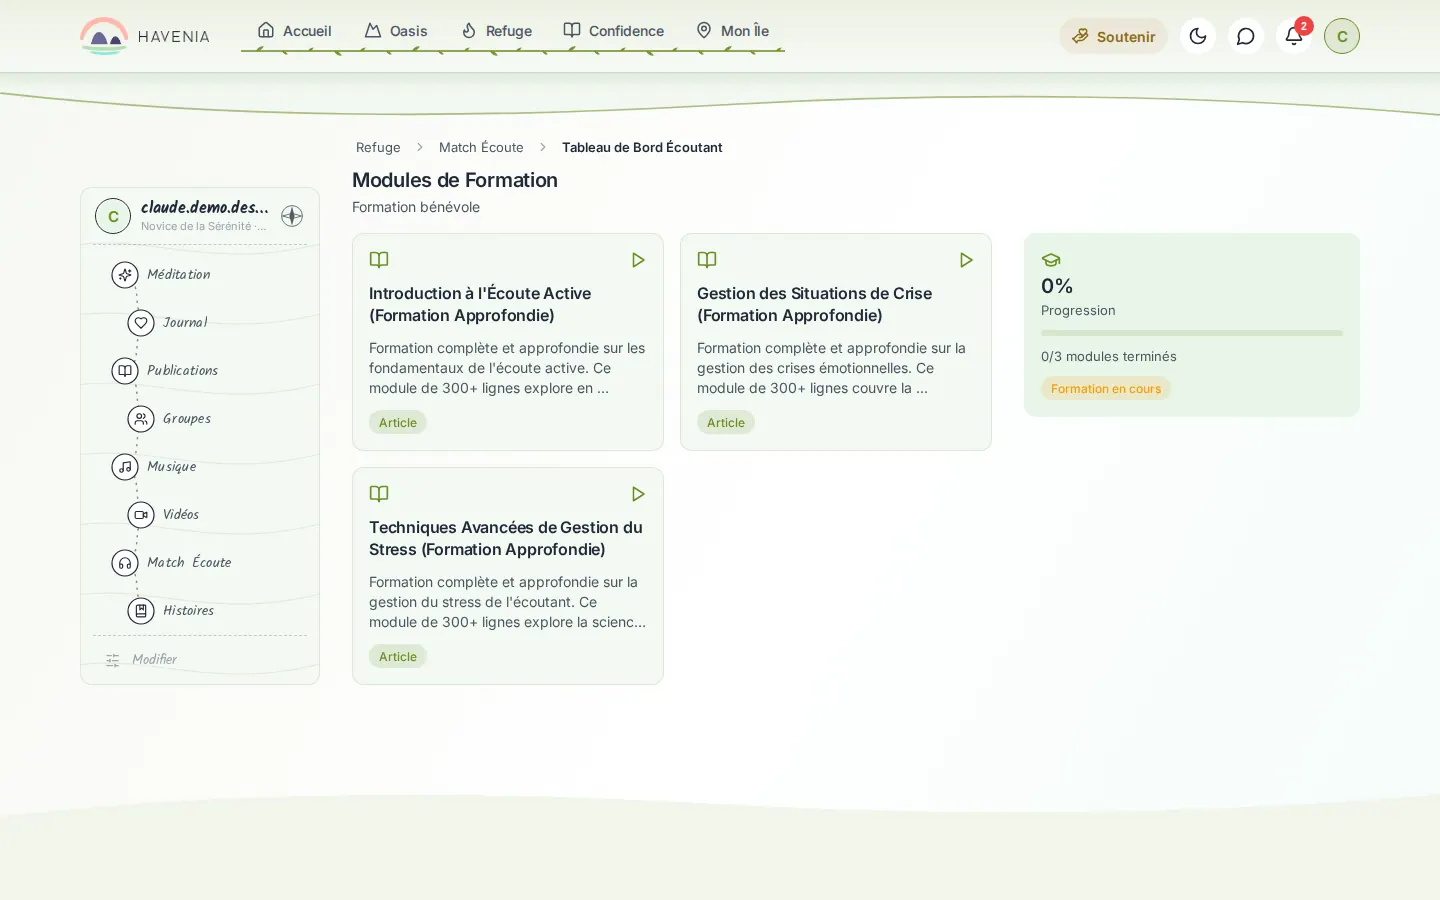The image size is (1440, 900).
Task: Play the Gestion des Situations de Crise module
Action: [966, 260]
